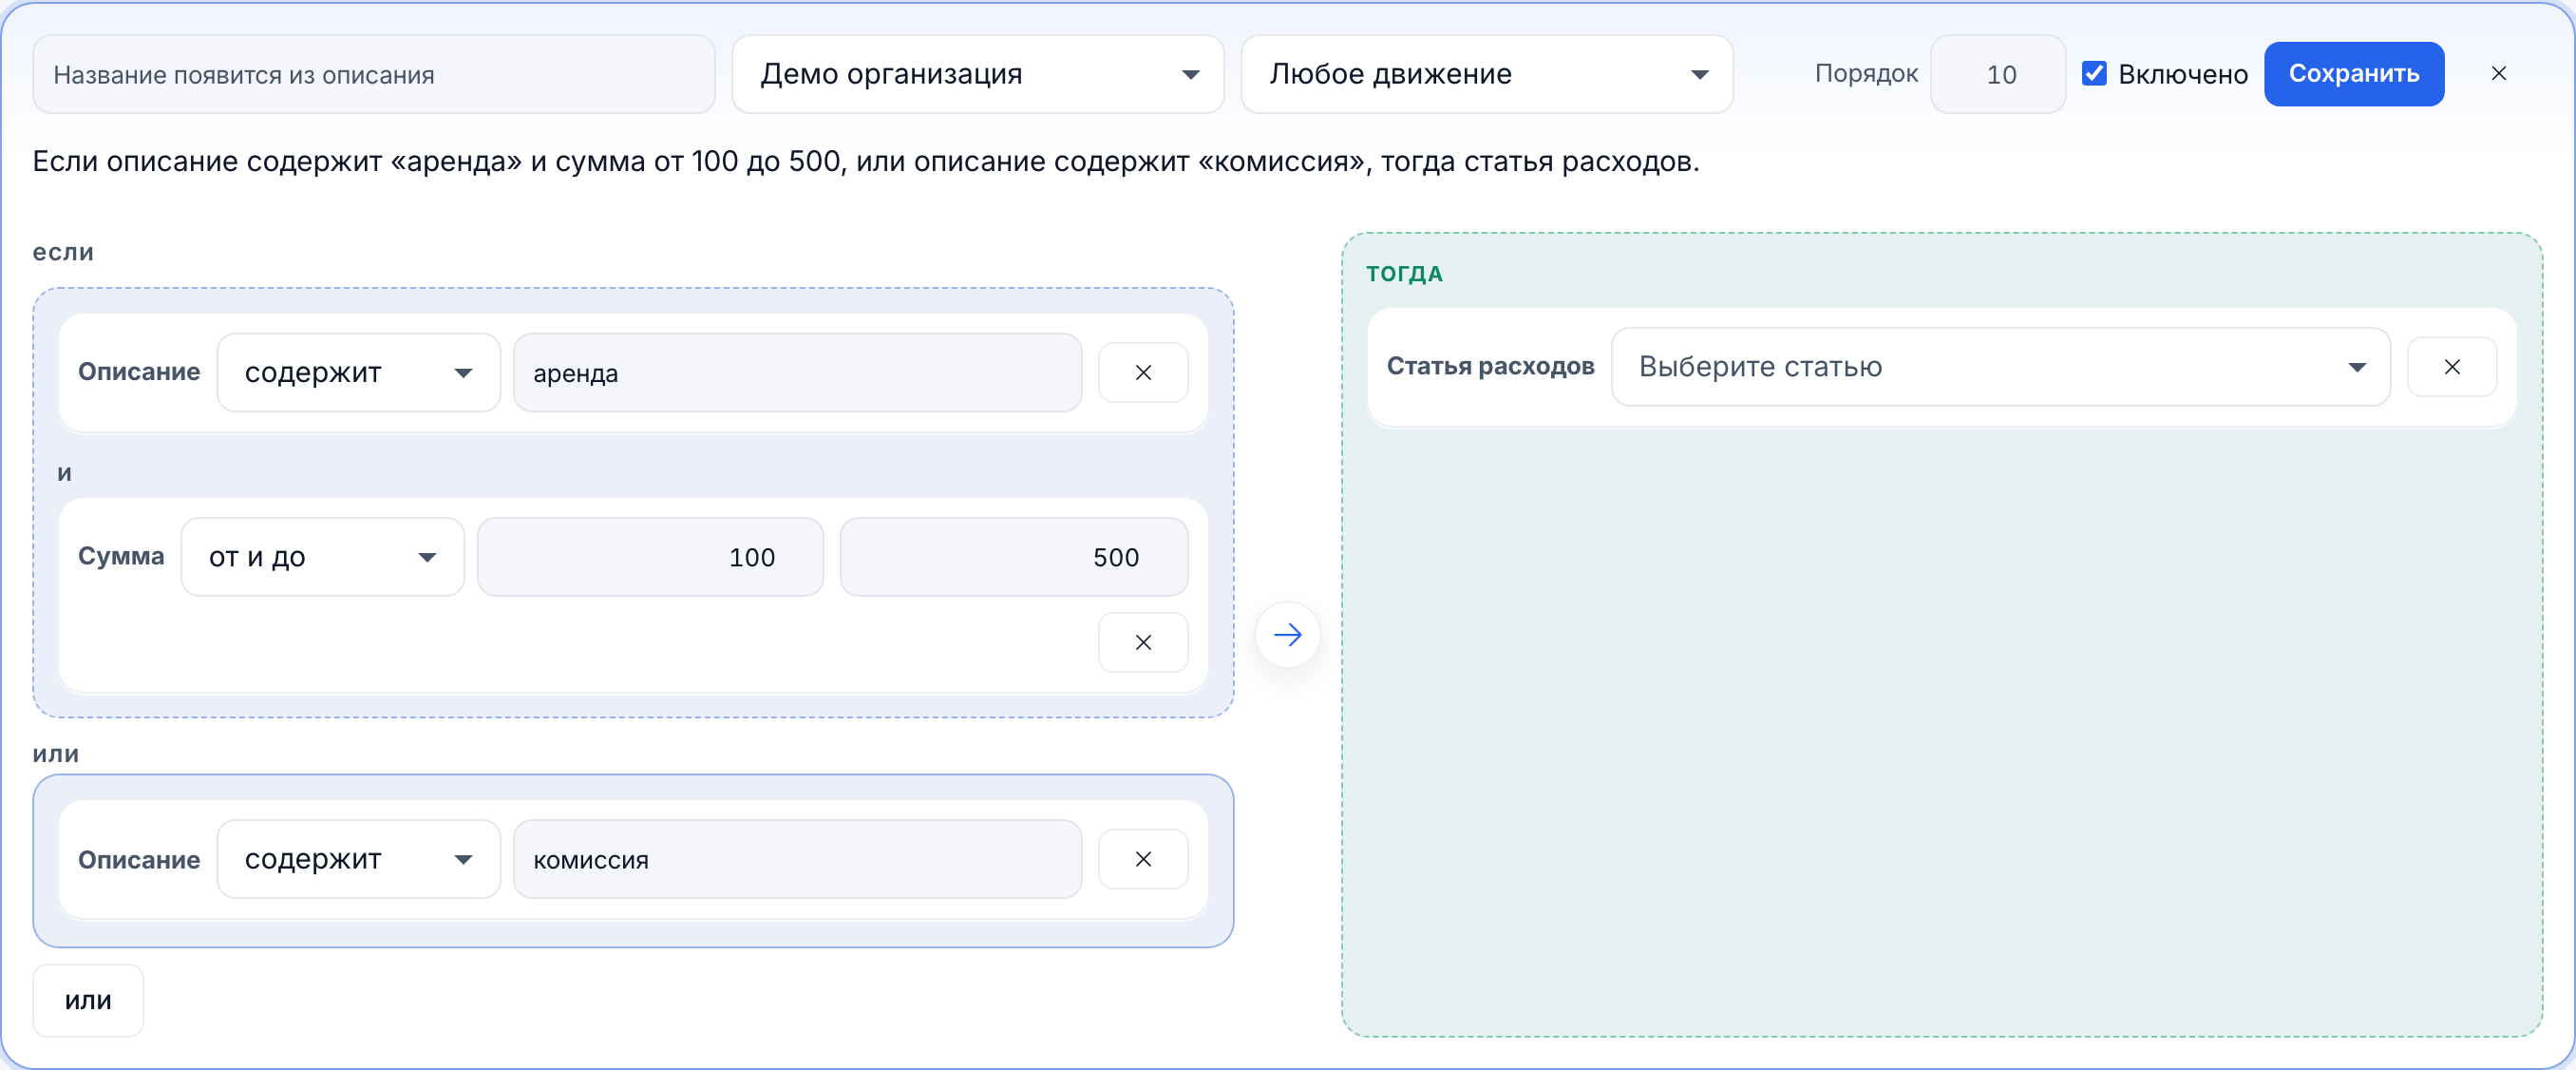Click the rule summary sentence text
Screen dimensions: 2576x1070
pos(866,162)
